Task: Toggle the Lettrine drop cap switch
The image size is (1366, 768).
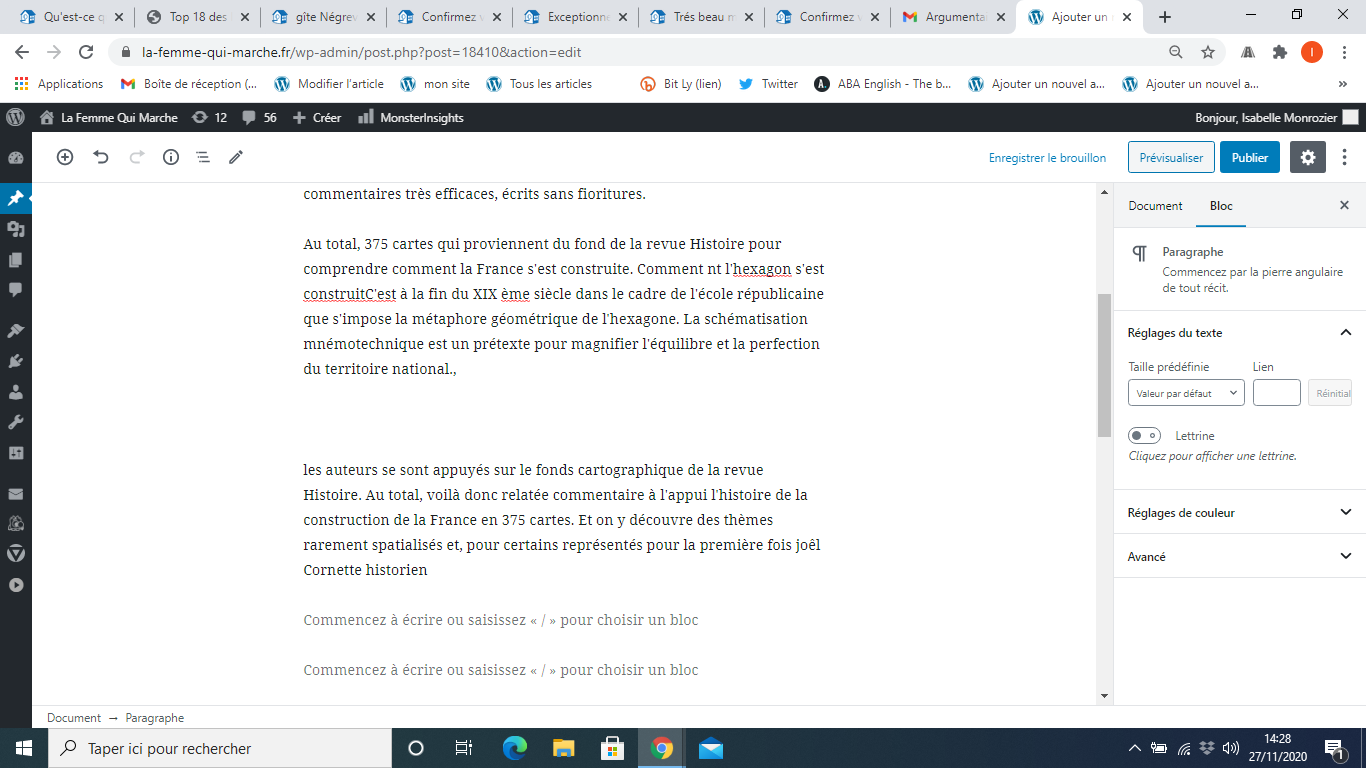Action: click(x=1144, y=435)
